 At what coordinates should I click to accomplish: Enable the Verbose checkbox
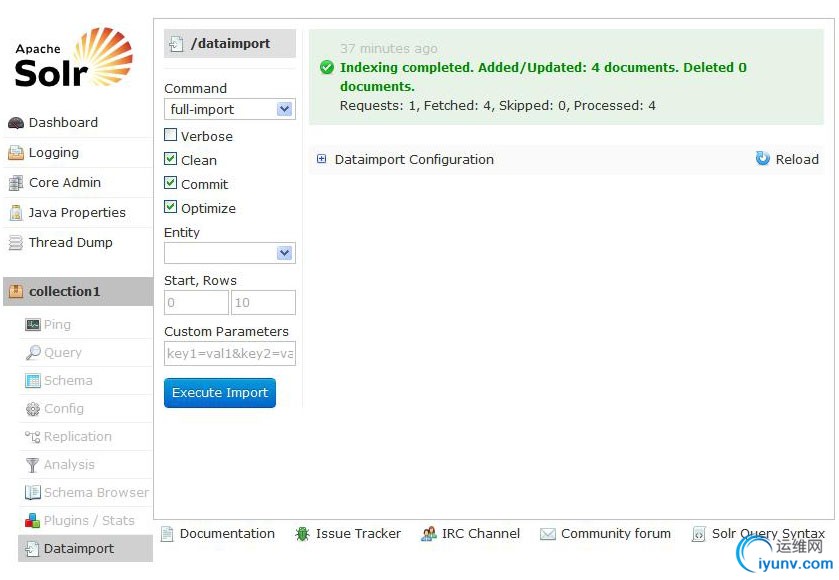170,135
